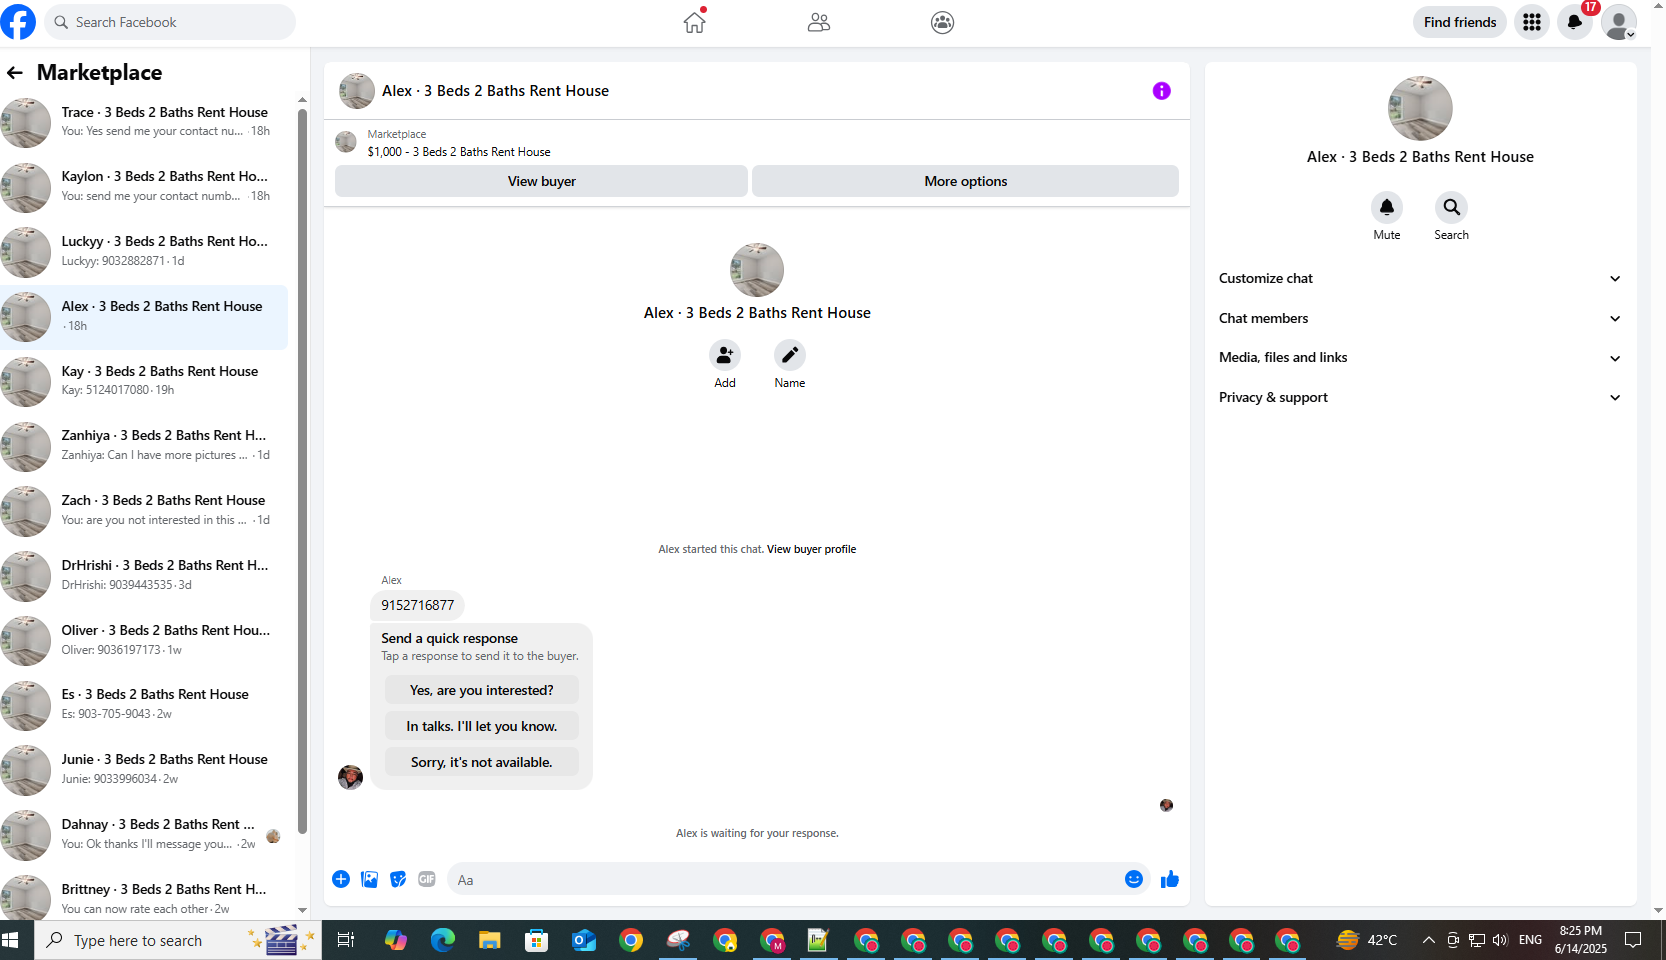
Task: Send quick reply 'Sorry, it's not available.'
Action: click(481, 762)
